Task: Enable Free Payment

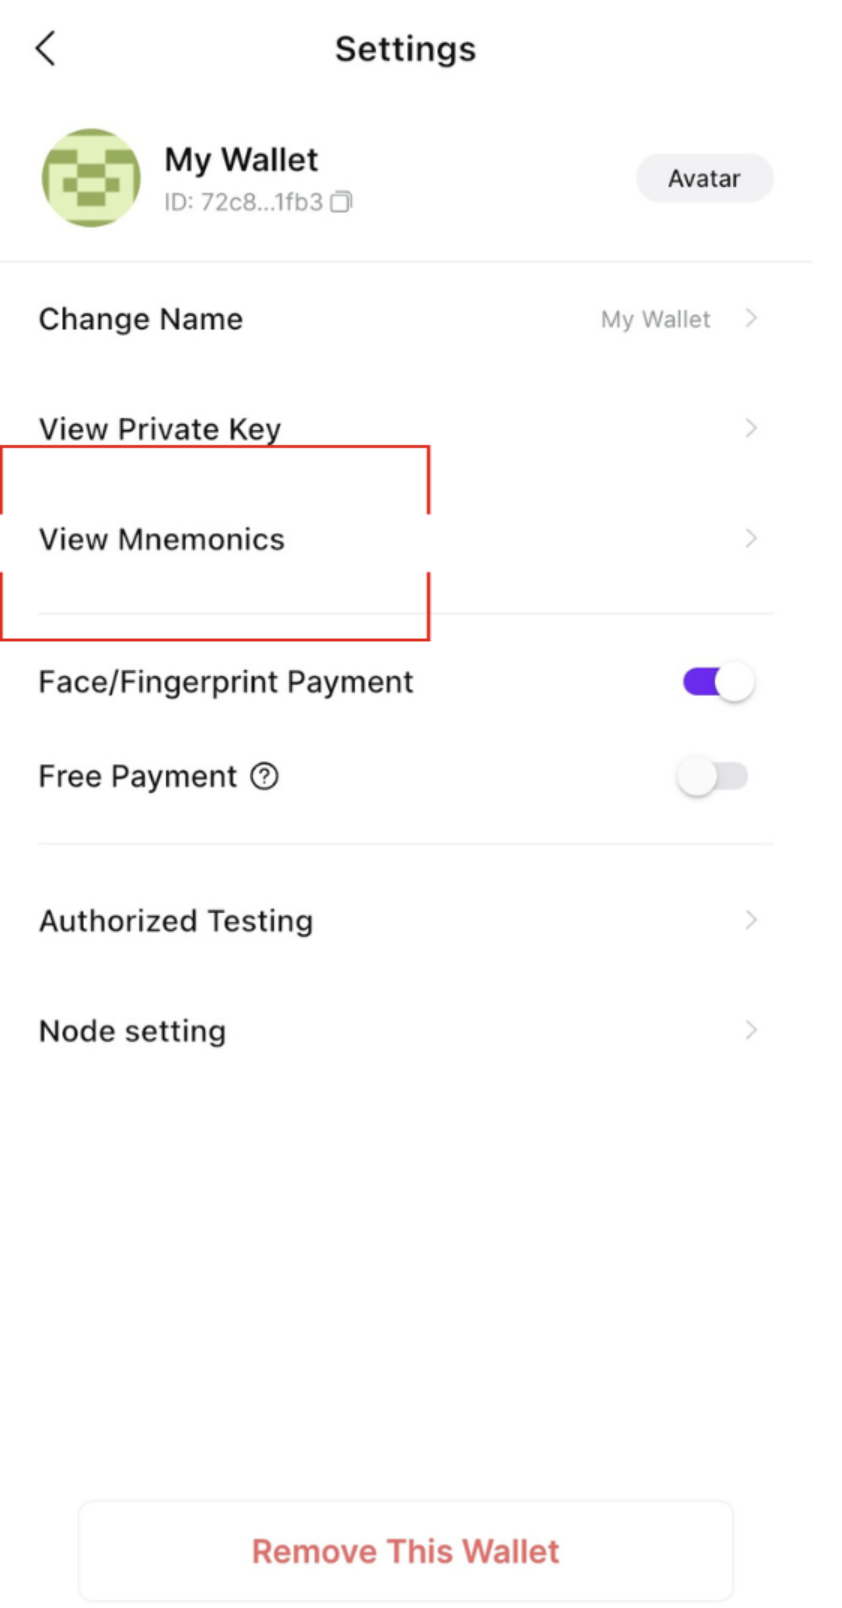Action: [713, 776]
